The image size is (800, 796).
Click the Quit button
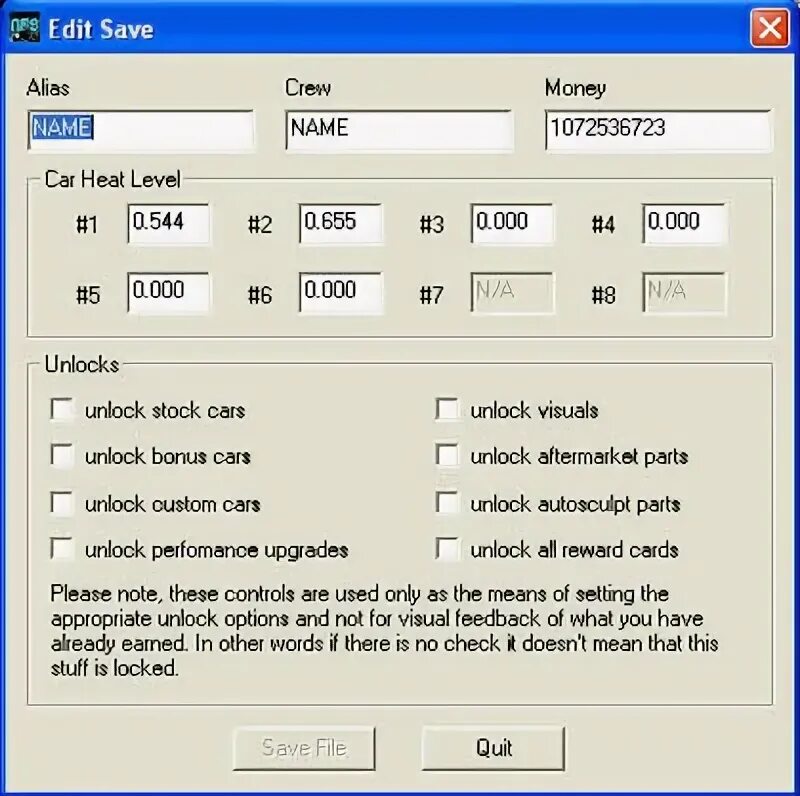493,748
